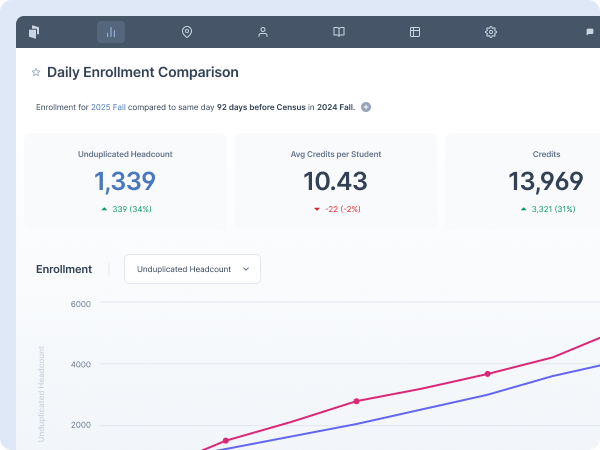The width and height of the screenshot is (600, 450).
Task: Select the Unduplicated Headcount summary card
Action: tap(127, 181)
